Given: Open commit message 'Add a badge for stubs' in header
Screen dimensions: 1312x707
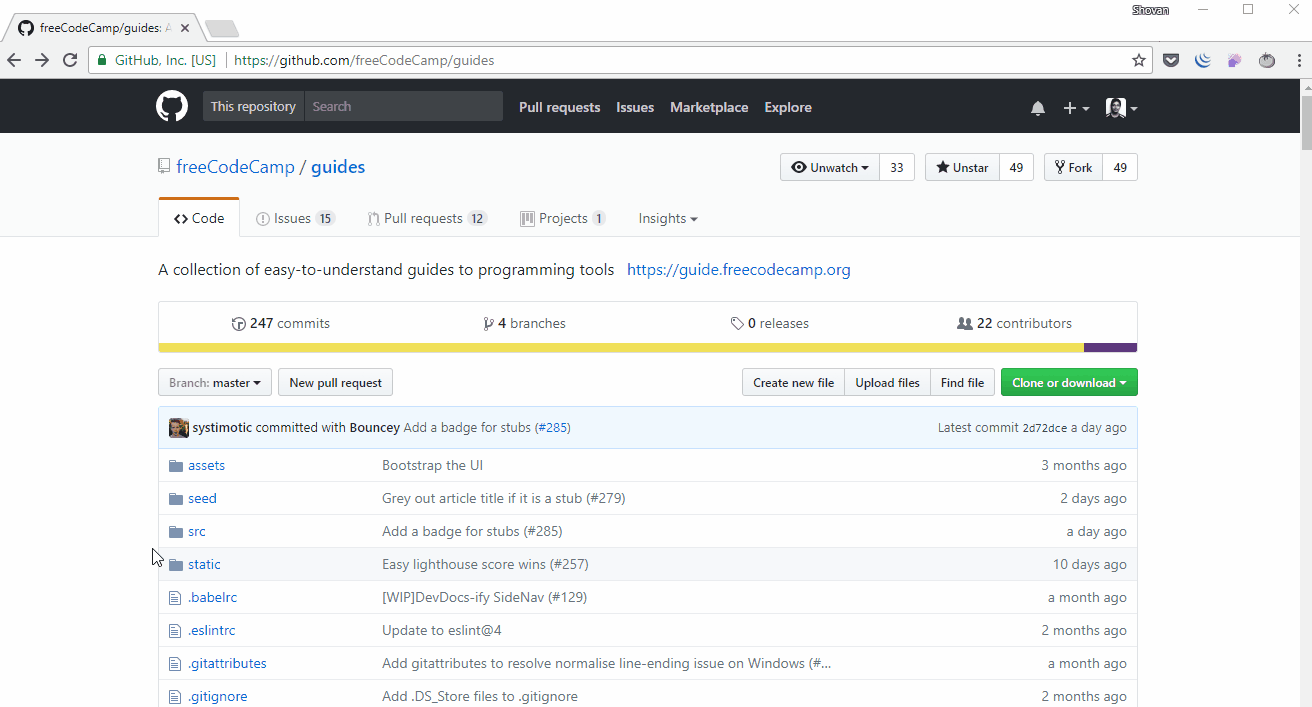Looking at the screenshot, I should pos(467,428).
